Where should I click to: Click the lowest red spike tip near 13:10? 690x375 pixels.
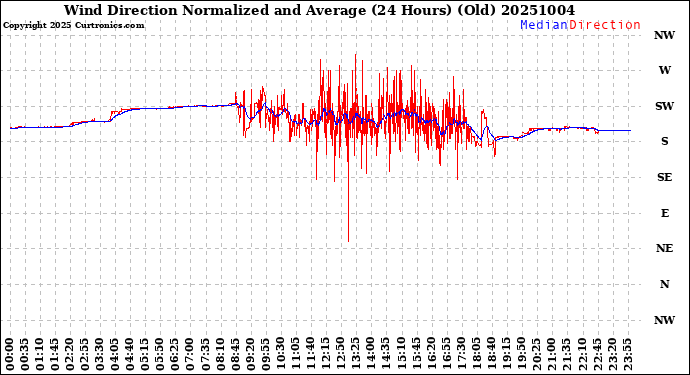pos(349,241)
